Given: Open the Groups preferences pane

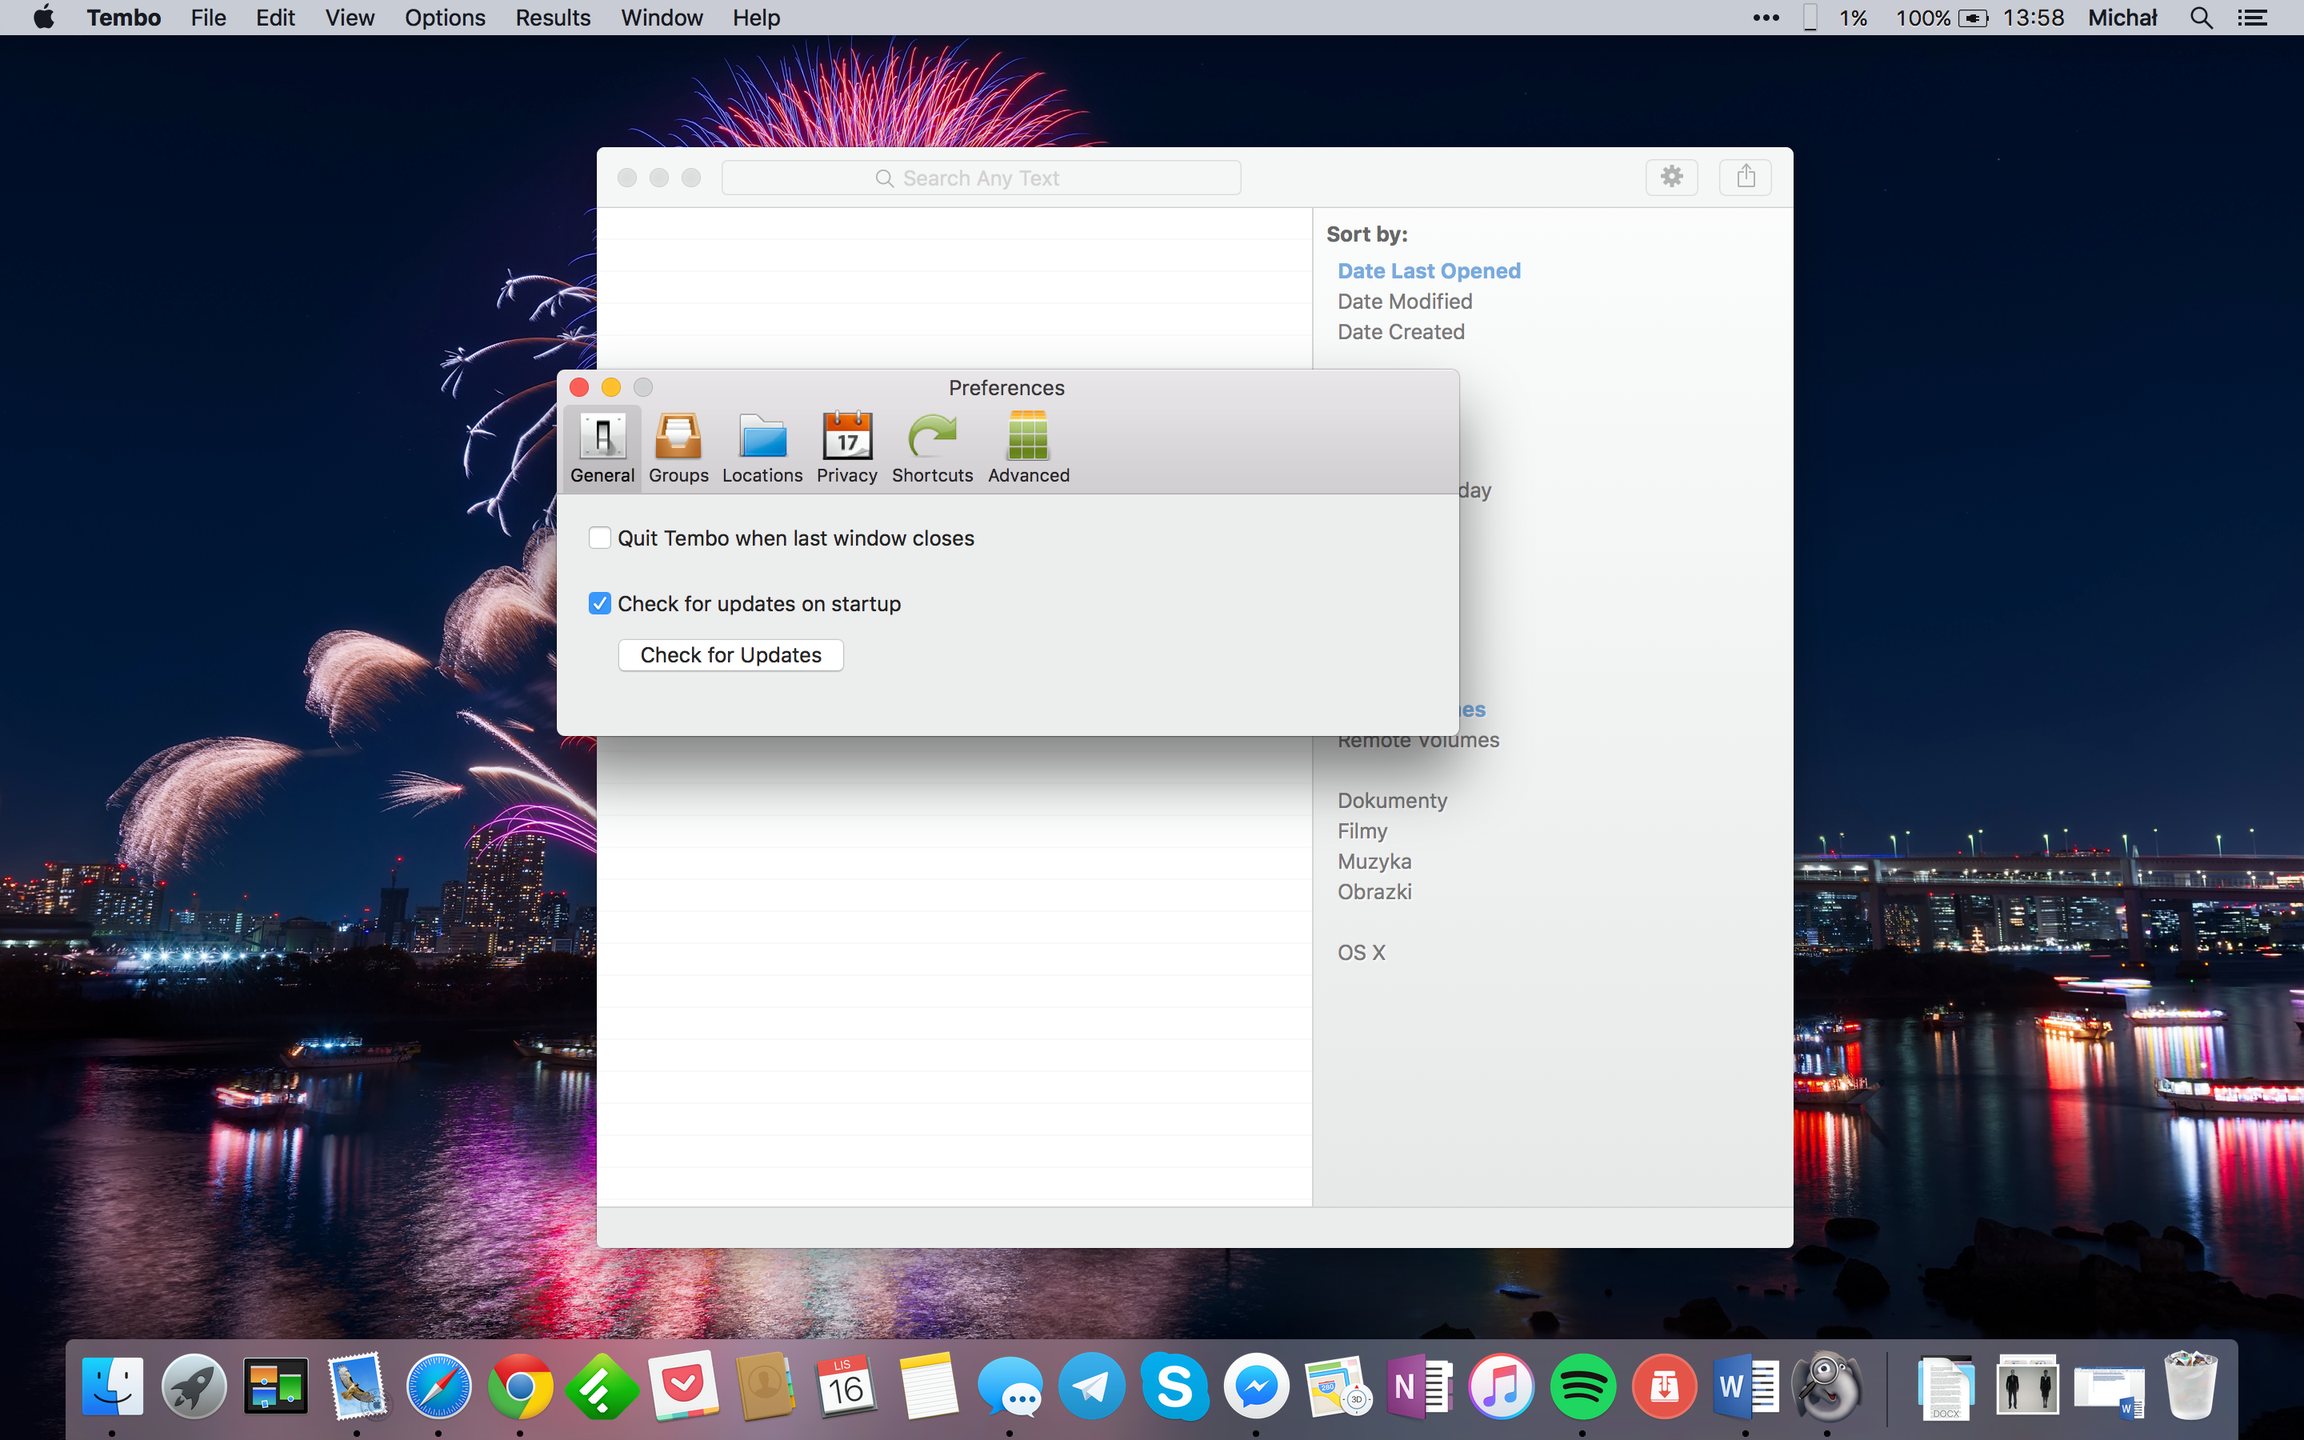Looking at the screenshot, I should point(678,447).
